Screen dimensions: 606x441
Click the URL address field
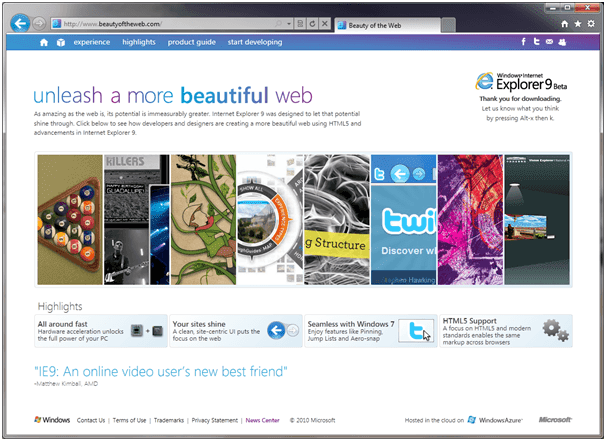pos(166,24)
